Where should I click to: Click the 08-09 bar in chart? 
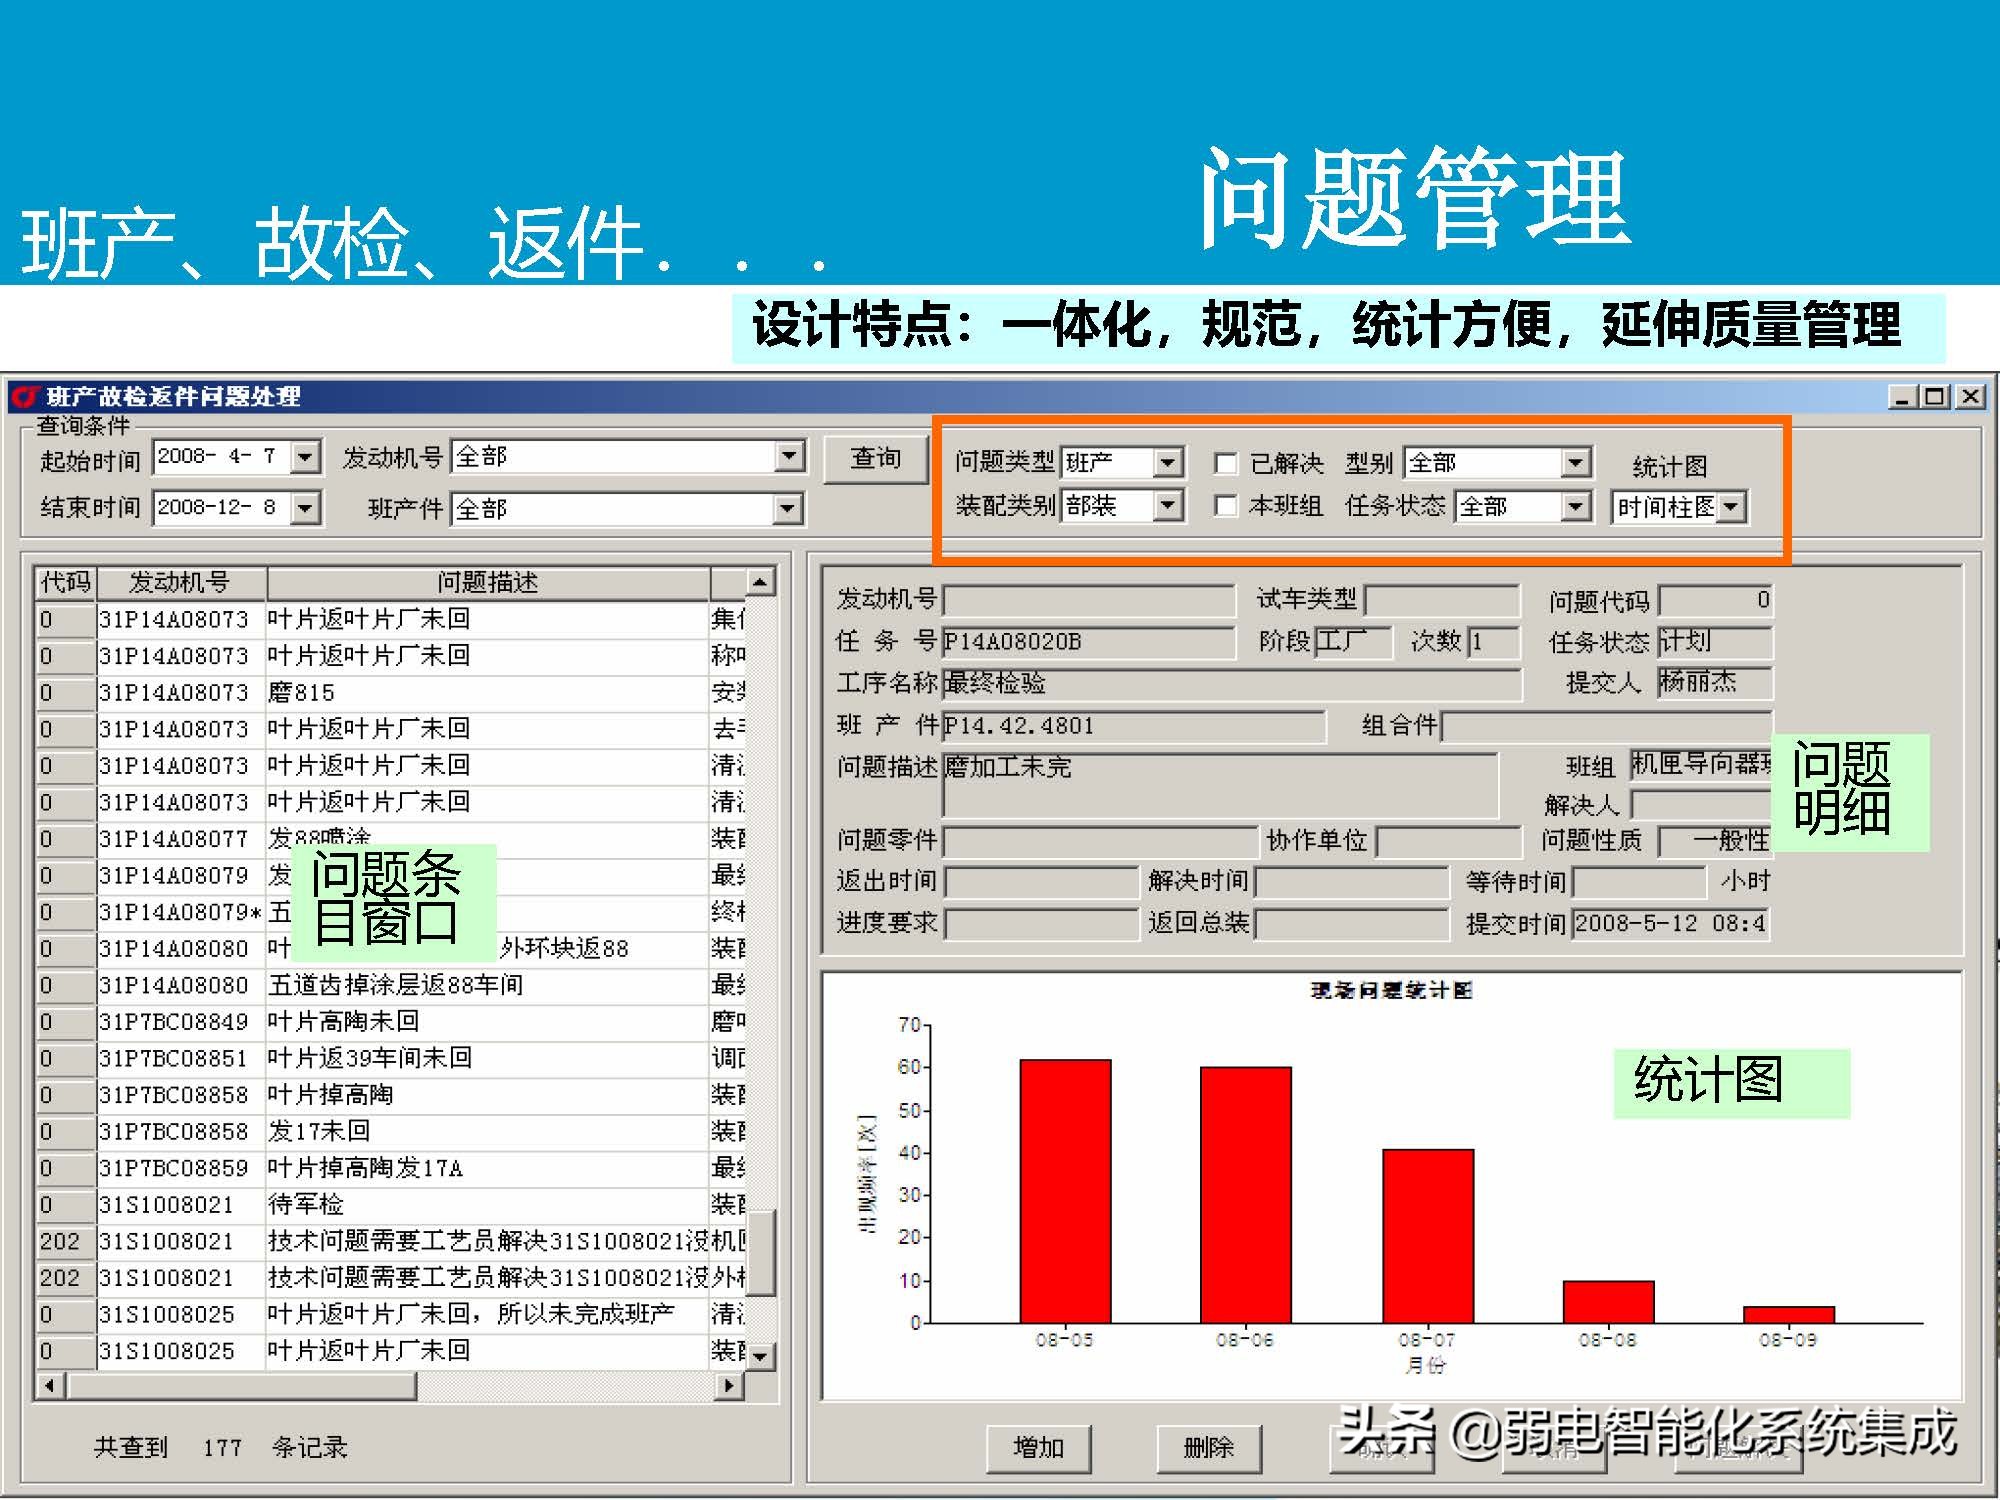click(x=1789, y=1315)
